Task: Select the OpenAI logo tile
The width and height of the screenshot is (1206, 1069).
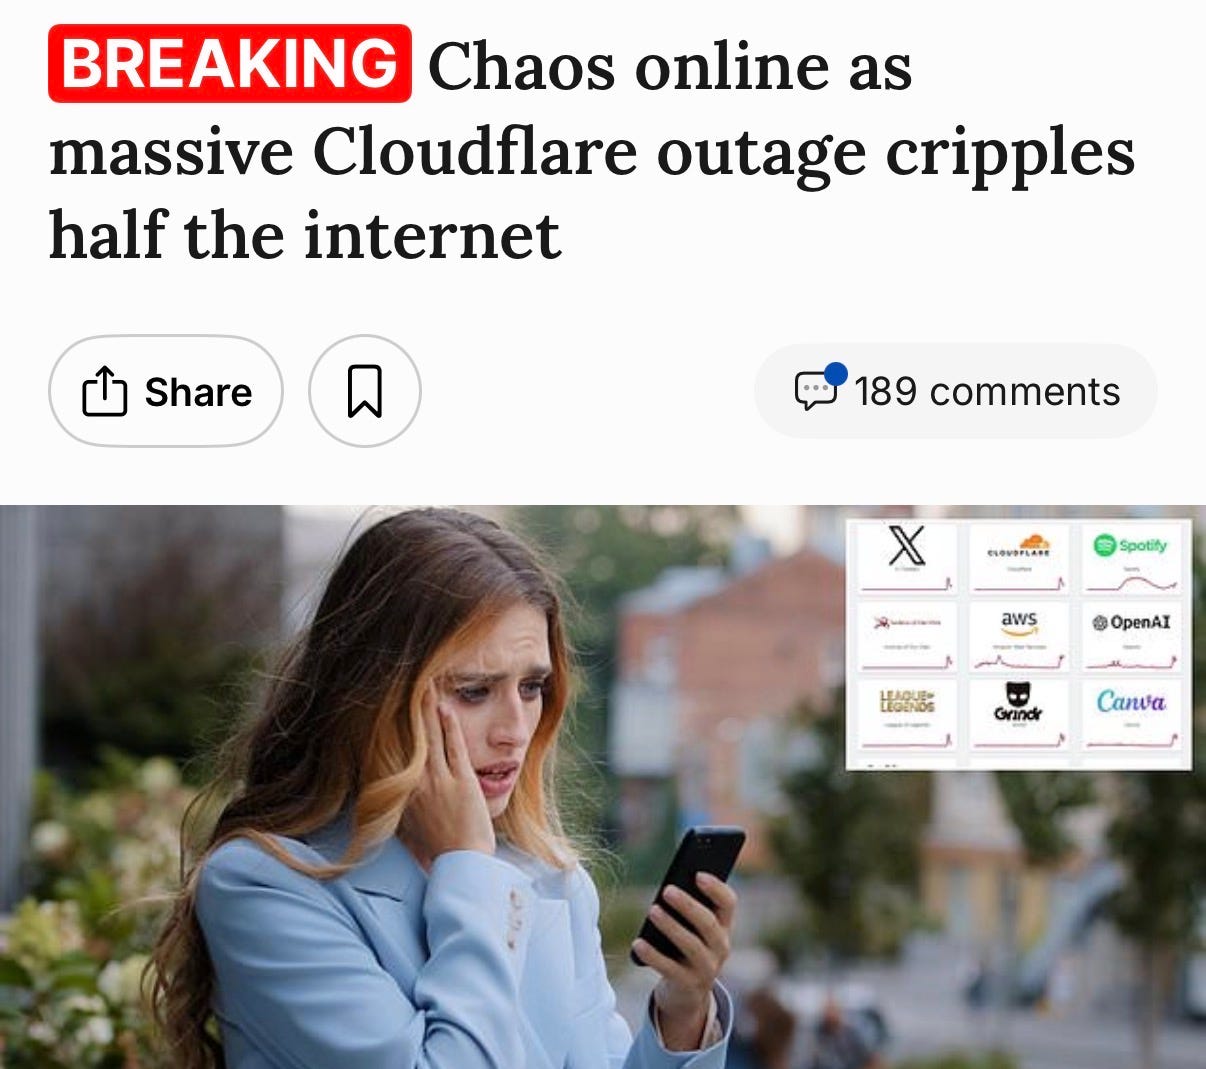Action: pyautogui.click(x=1131, y=636)
